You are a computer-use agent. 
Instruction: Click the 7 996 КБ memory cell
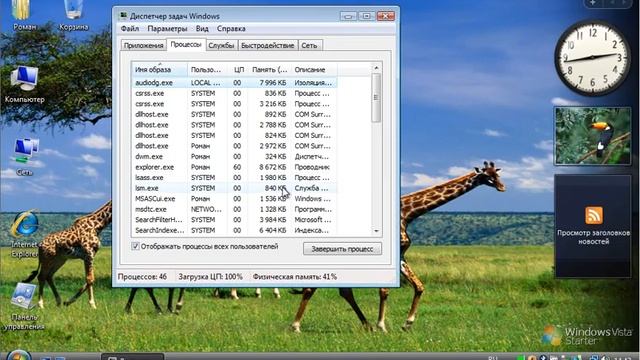point(272,82)
